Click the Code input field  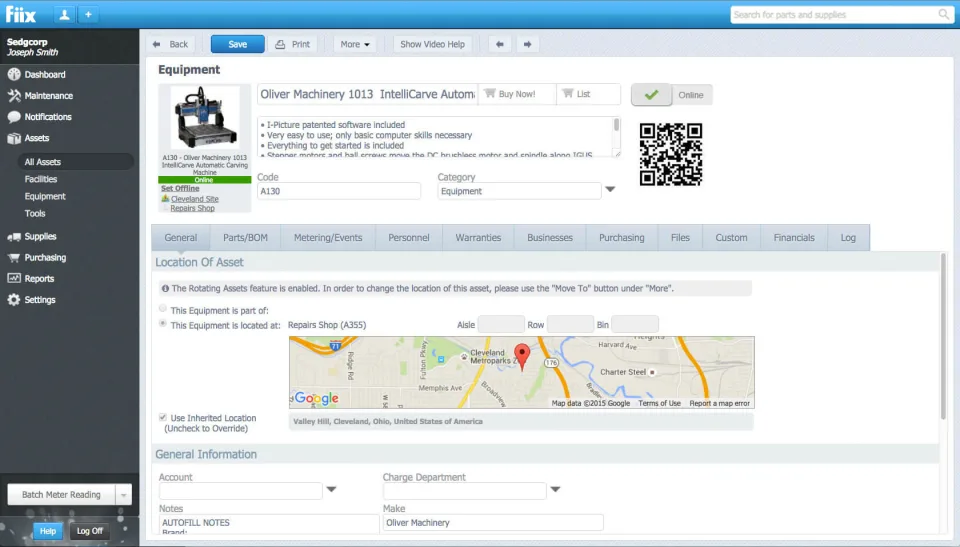click(x=339, y=191)
